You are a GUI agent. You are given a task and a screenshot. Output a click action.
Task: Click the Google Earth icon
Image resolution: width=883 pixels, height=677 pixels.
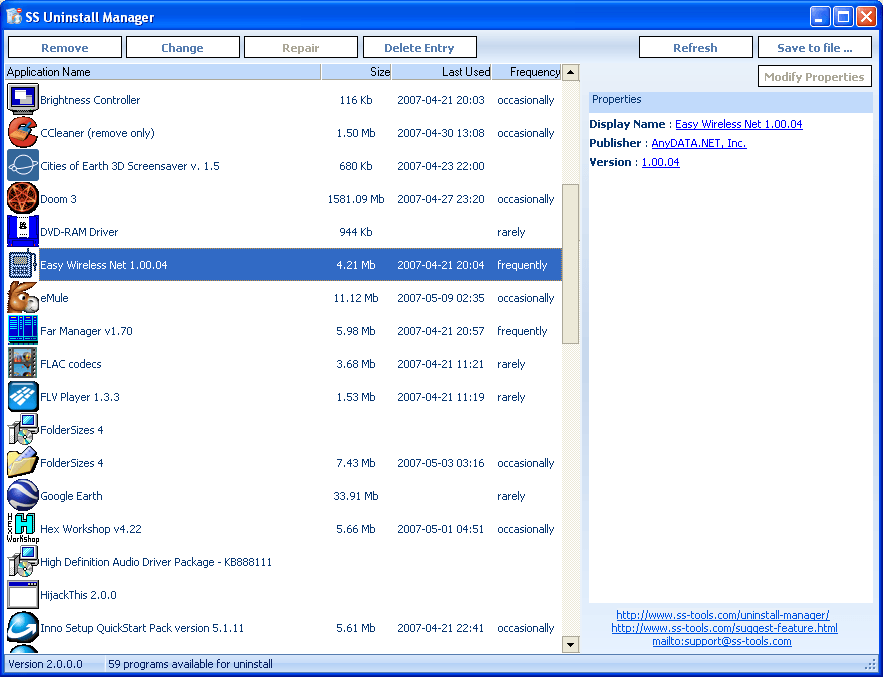[22, 494]
